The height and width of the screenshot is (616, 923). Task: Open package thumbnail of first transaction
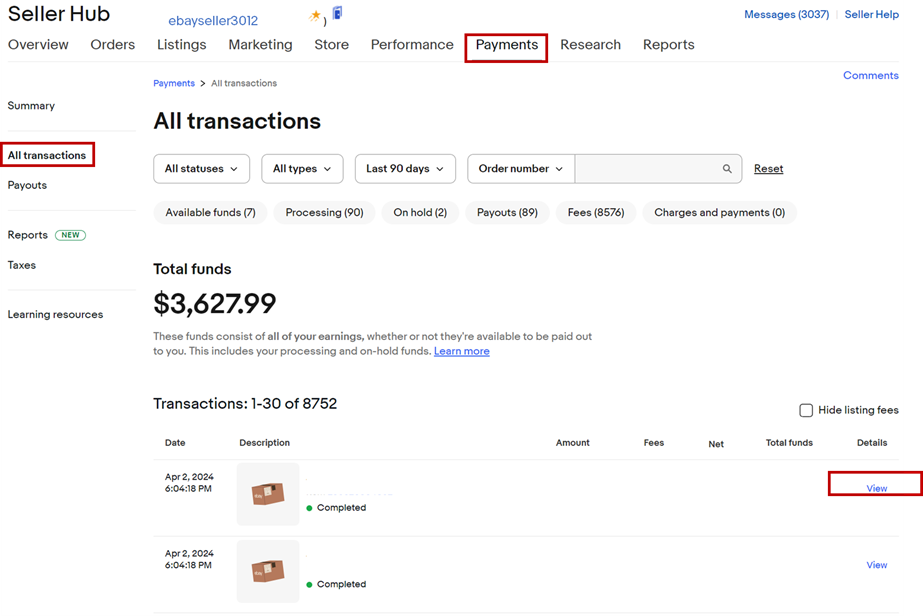click(x=268, y=494)
